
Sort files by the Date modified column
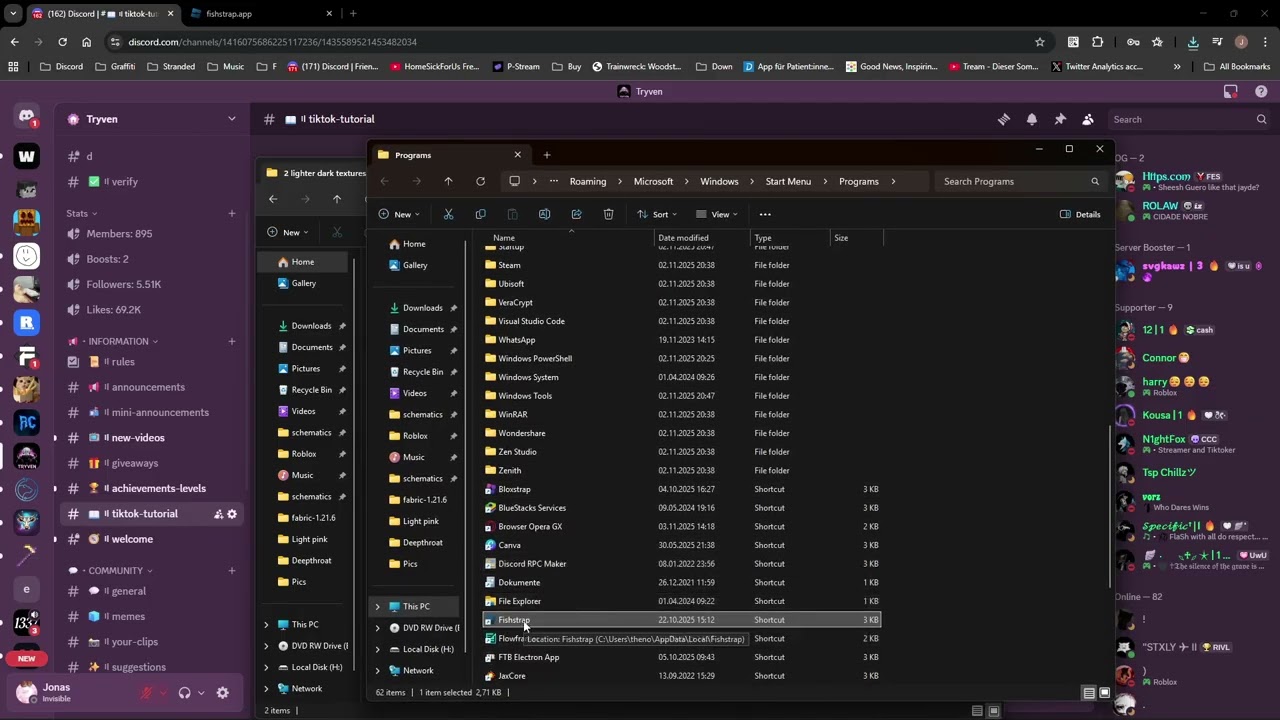702,238
